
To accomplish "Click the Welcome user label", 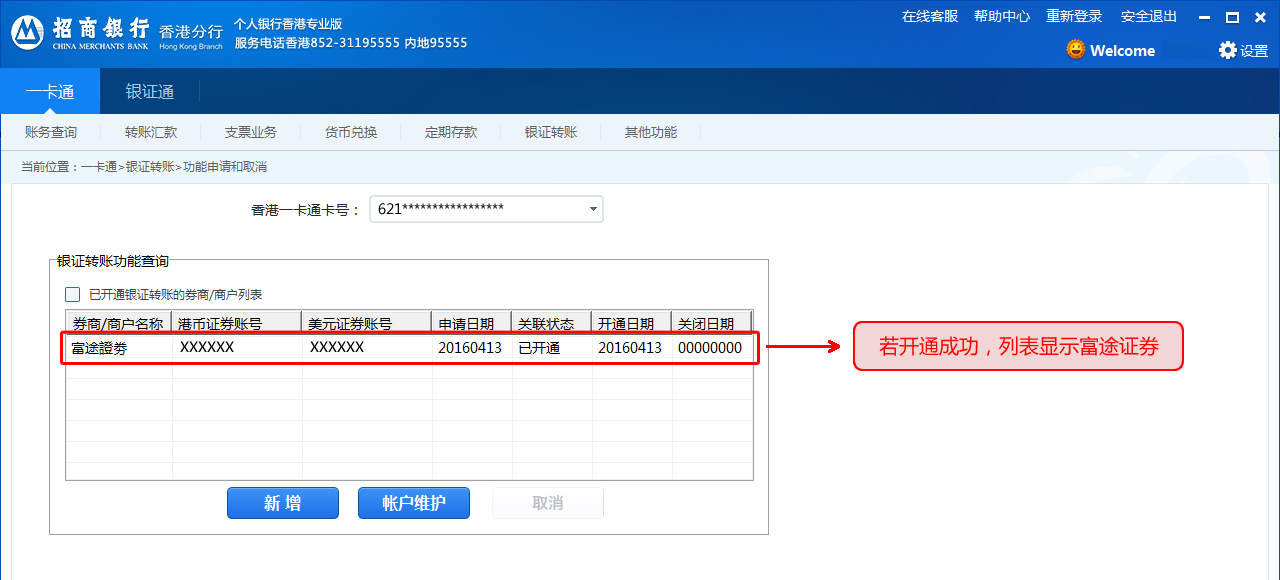I will pyautogui.click(x=1122, y=50).
